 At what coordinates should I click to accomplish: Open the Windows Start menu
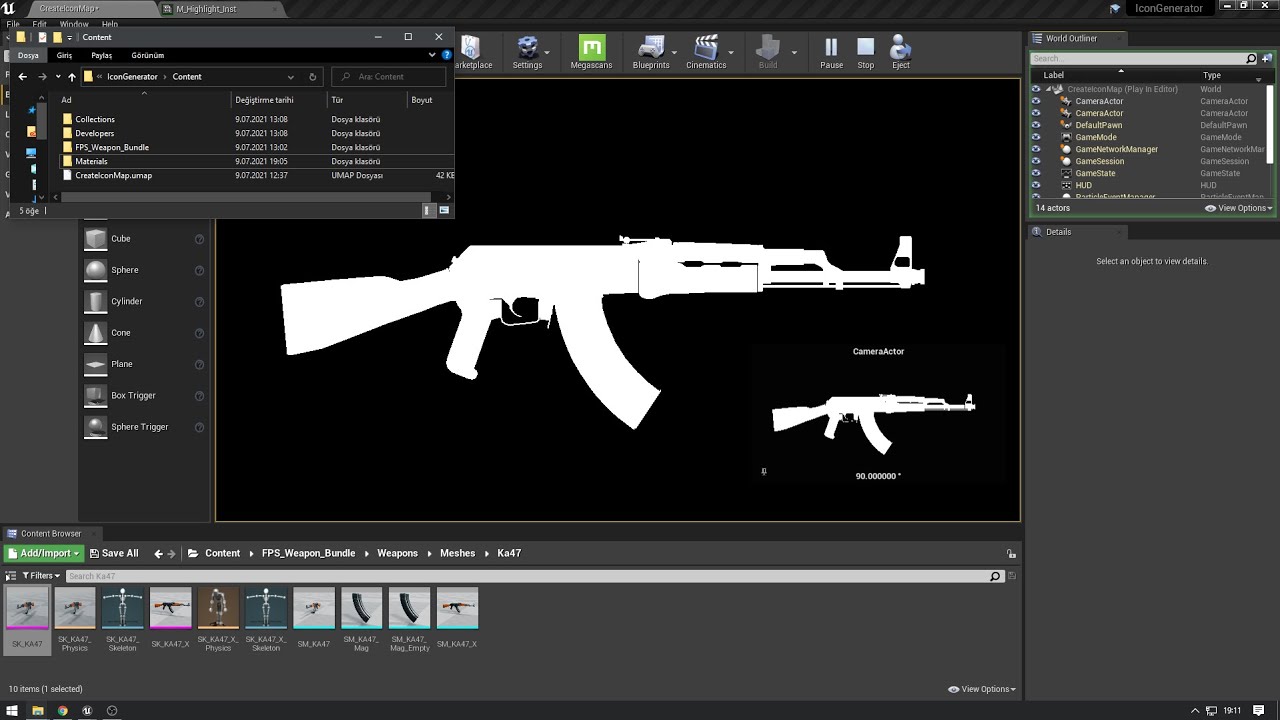[11, 711]
